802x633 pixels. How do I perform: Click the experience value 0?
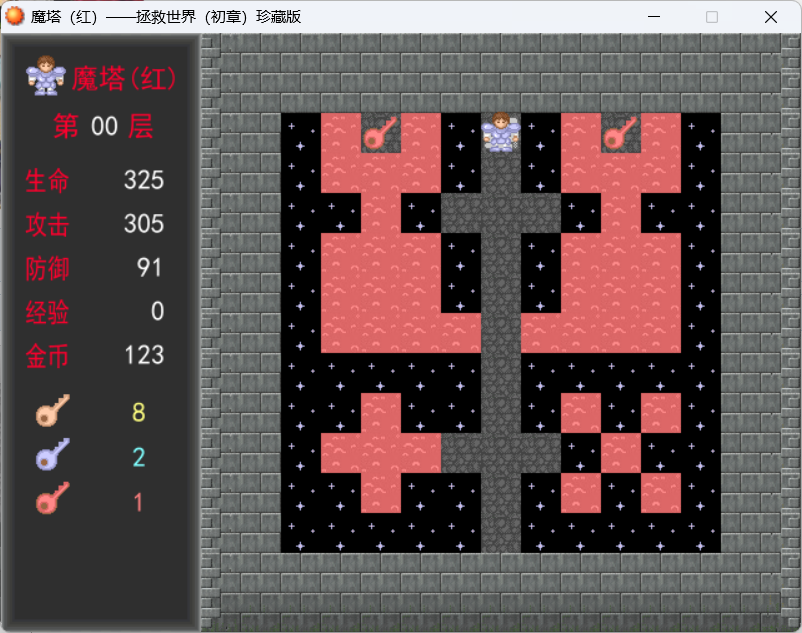(x=158, y=311)
